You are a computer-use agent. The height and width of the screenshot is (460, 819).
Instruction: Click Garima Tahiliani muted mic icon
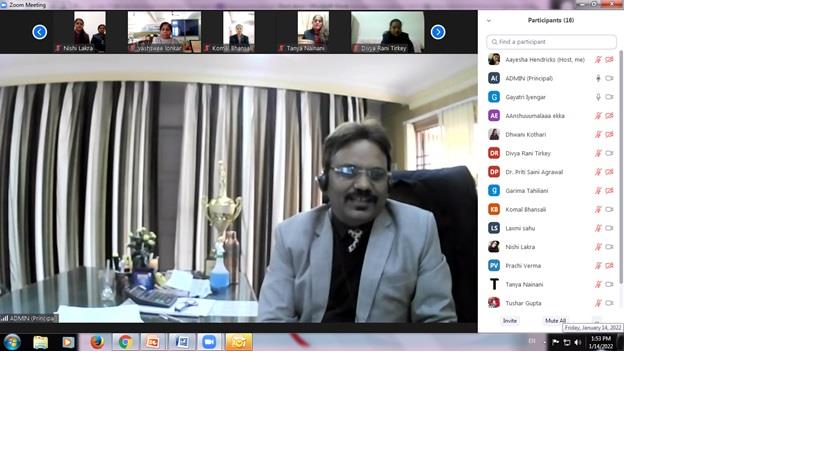coord(598,191)
